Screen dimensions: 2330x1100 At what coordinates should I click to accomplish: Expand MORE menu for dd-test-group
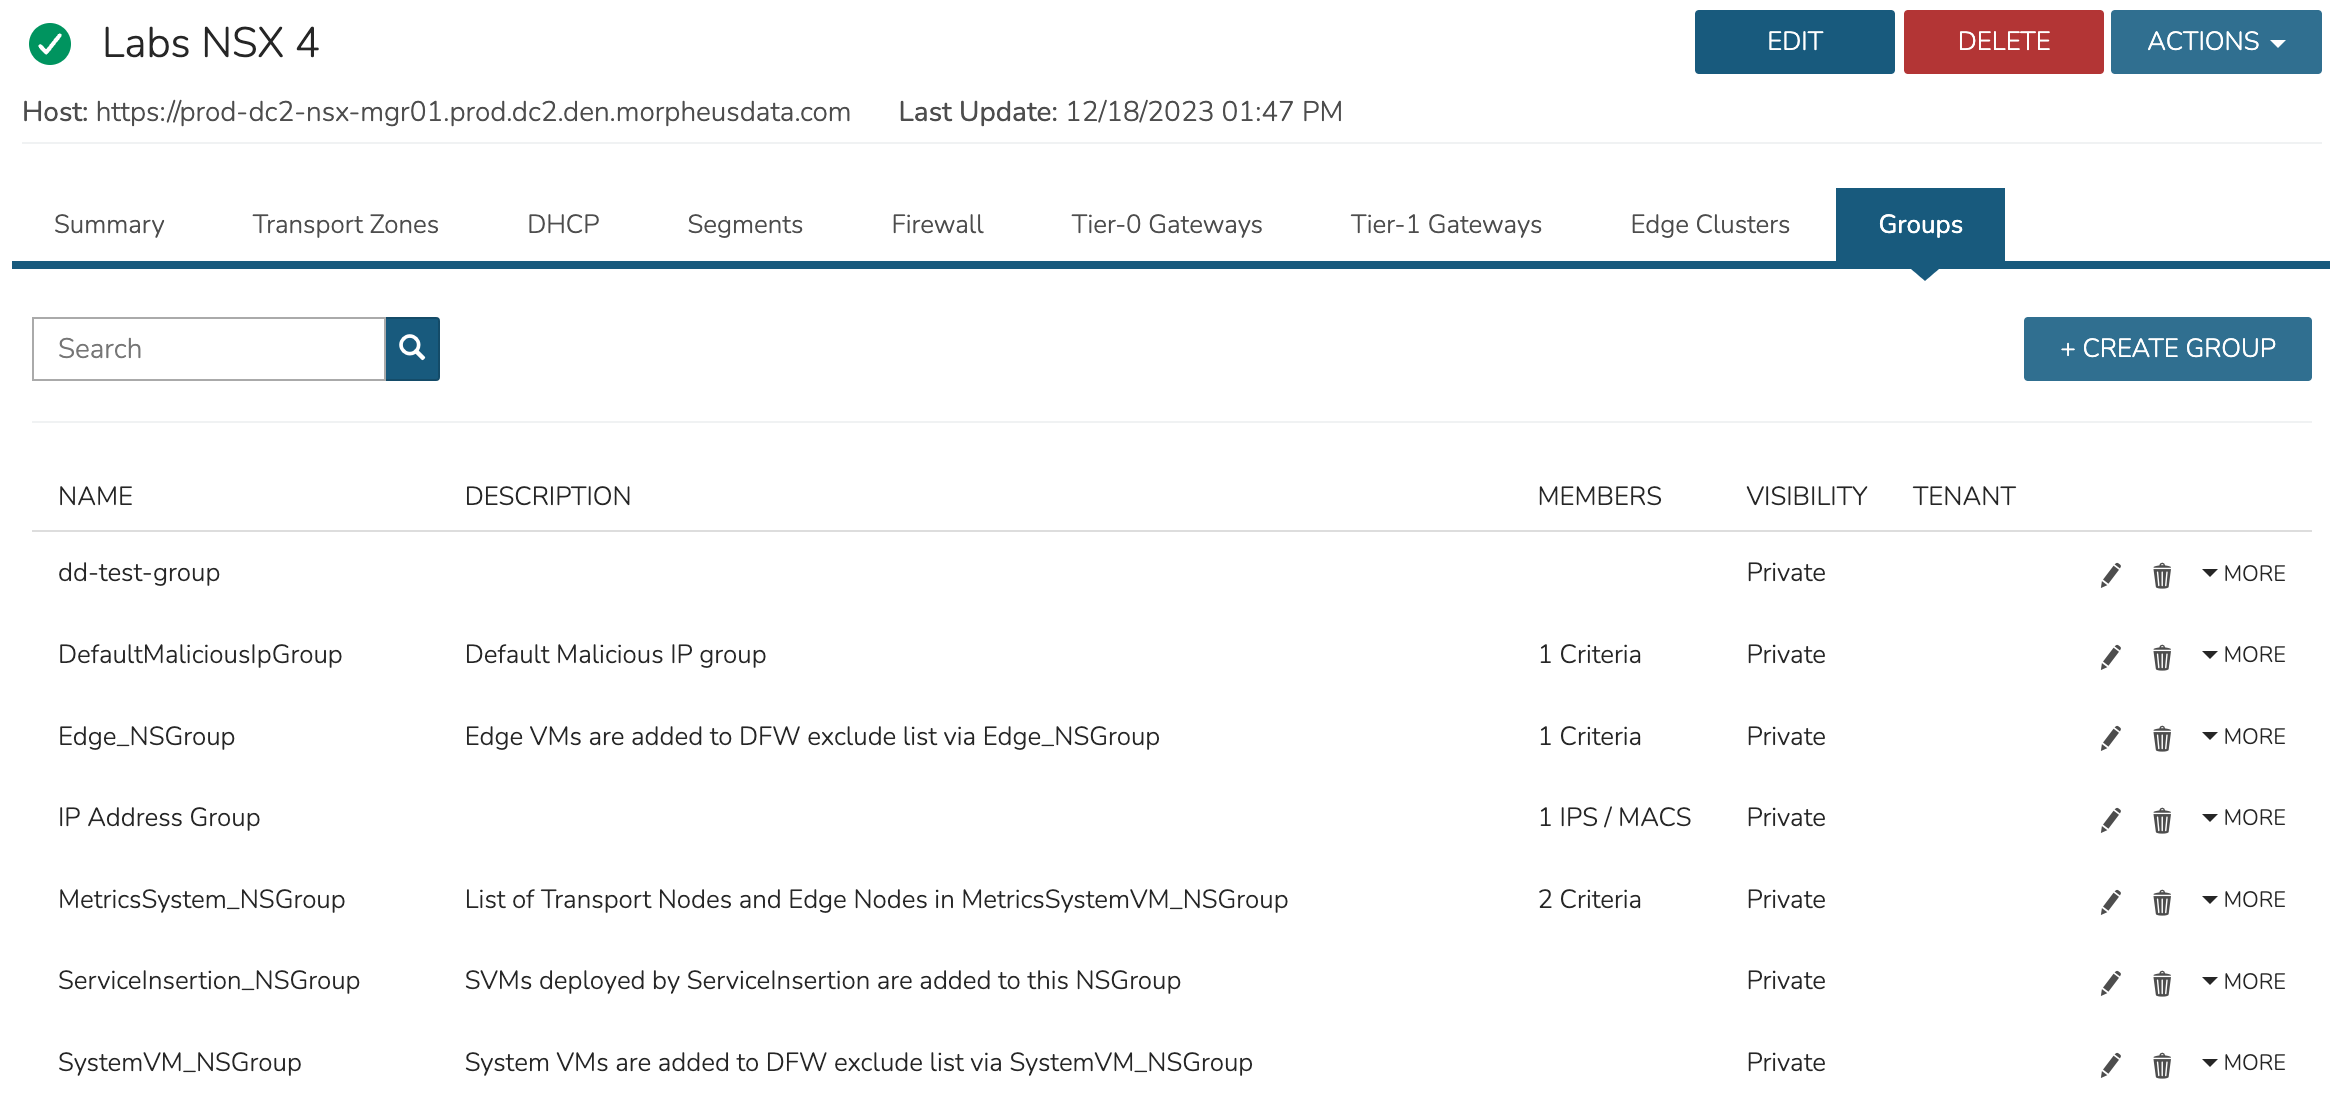click(2243, 573)
